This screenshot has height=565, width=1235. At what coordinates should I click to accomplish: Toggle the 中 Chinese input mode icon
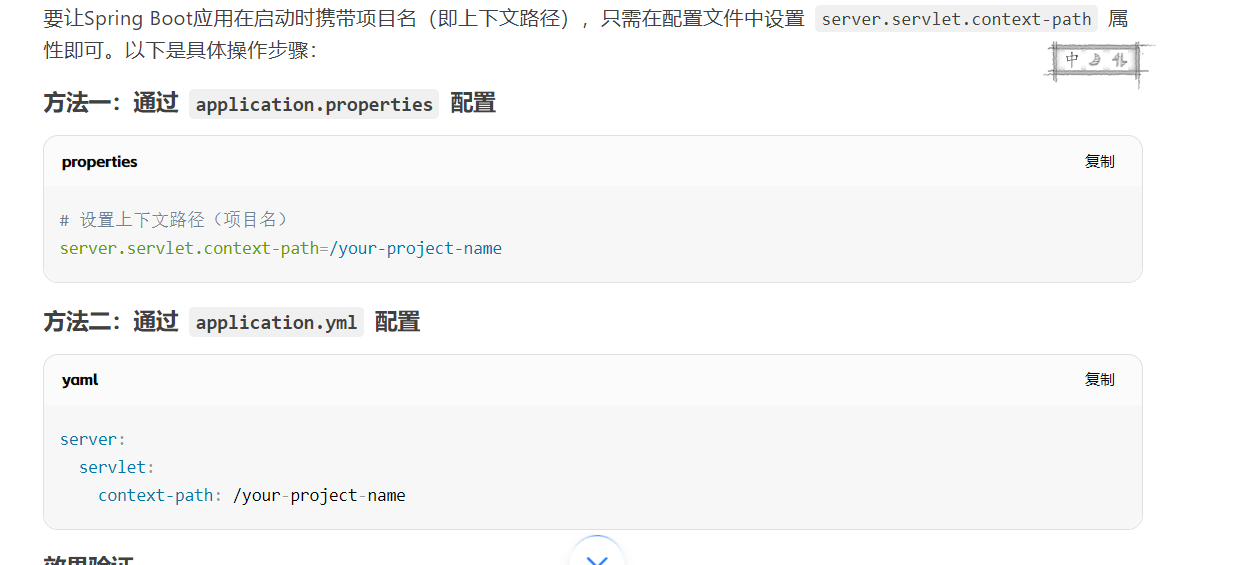pyautogui.click(x=1072, y=60)
